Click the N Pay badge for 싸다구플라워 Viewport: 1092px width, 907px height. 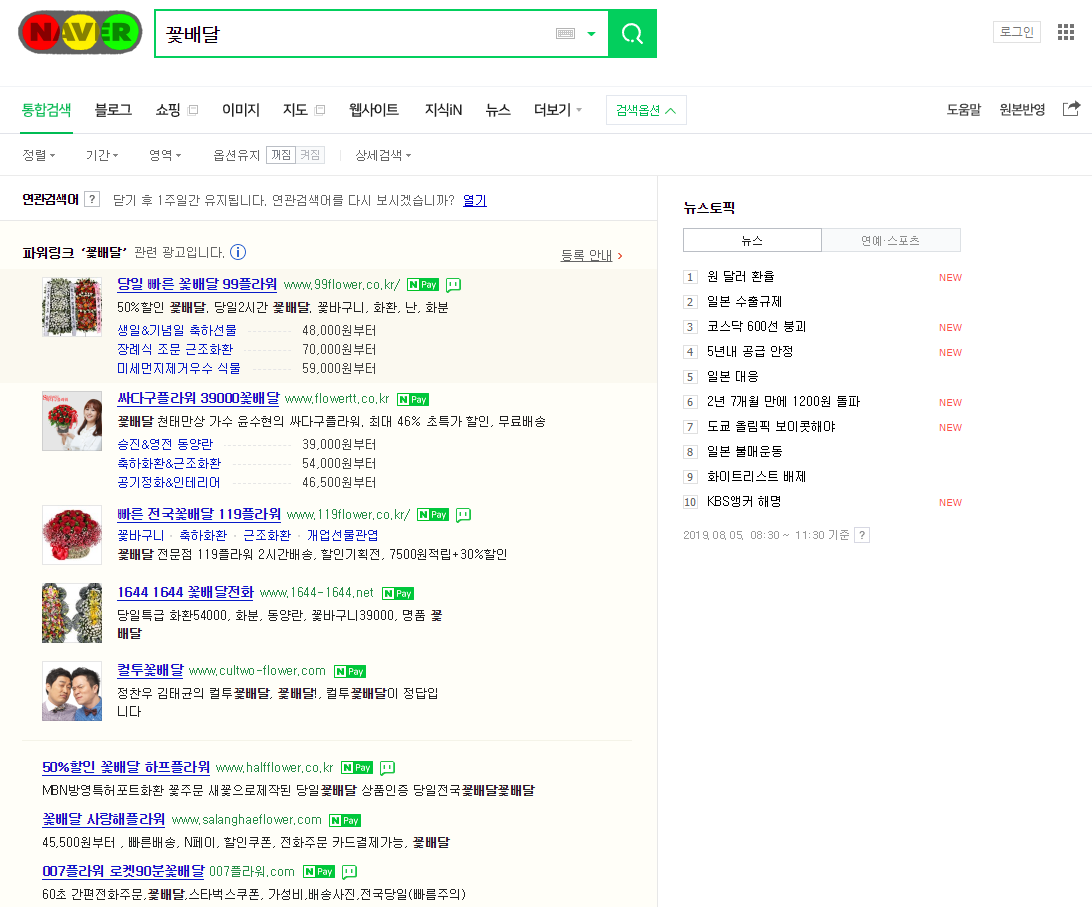tap(413, 399)
